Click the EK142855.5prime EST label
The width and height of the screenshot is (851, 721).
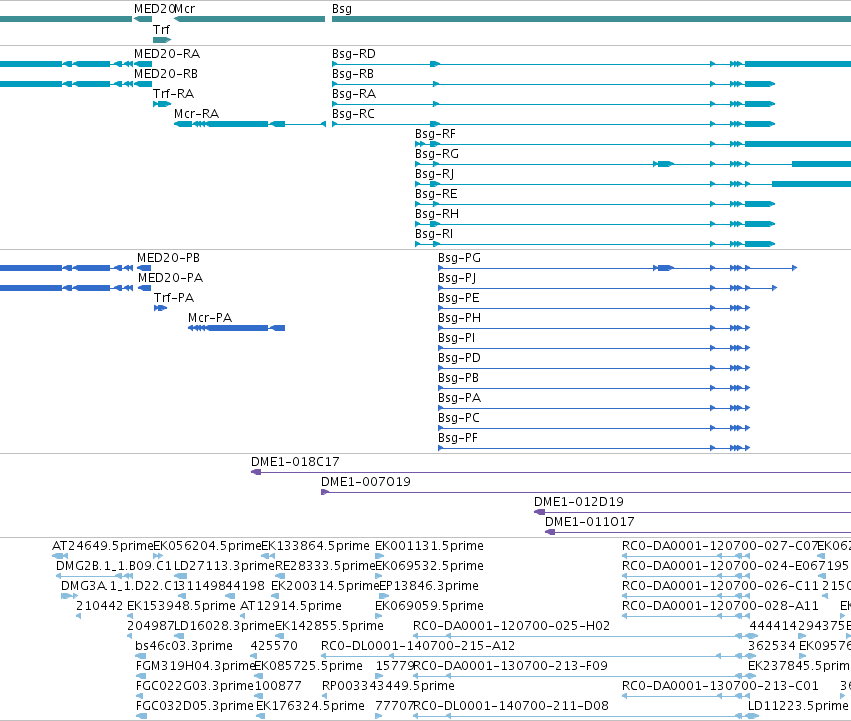[x=329, y=627]
